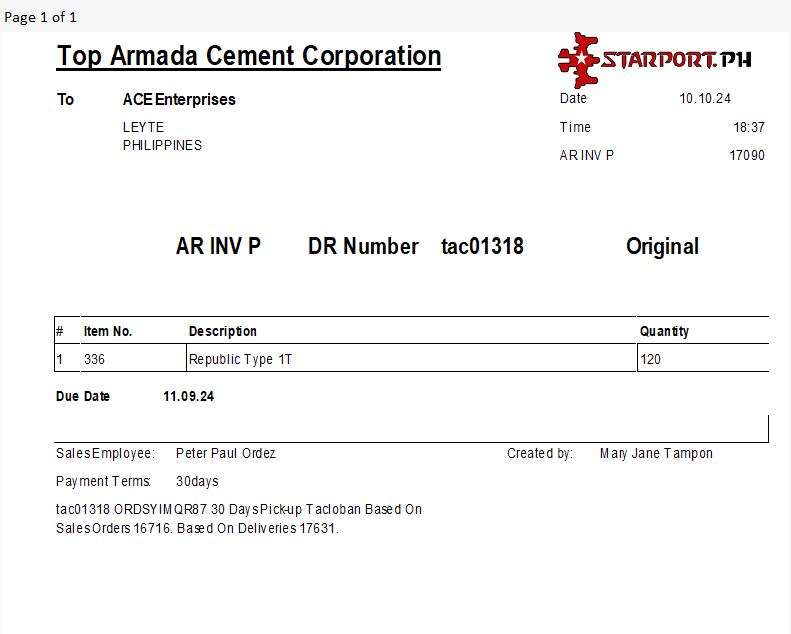Screen dimensions: 791x634
Task: Select the ACE Enterprises customer name
Action: point(179,100)
